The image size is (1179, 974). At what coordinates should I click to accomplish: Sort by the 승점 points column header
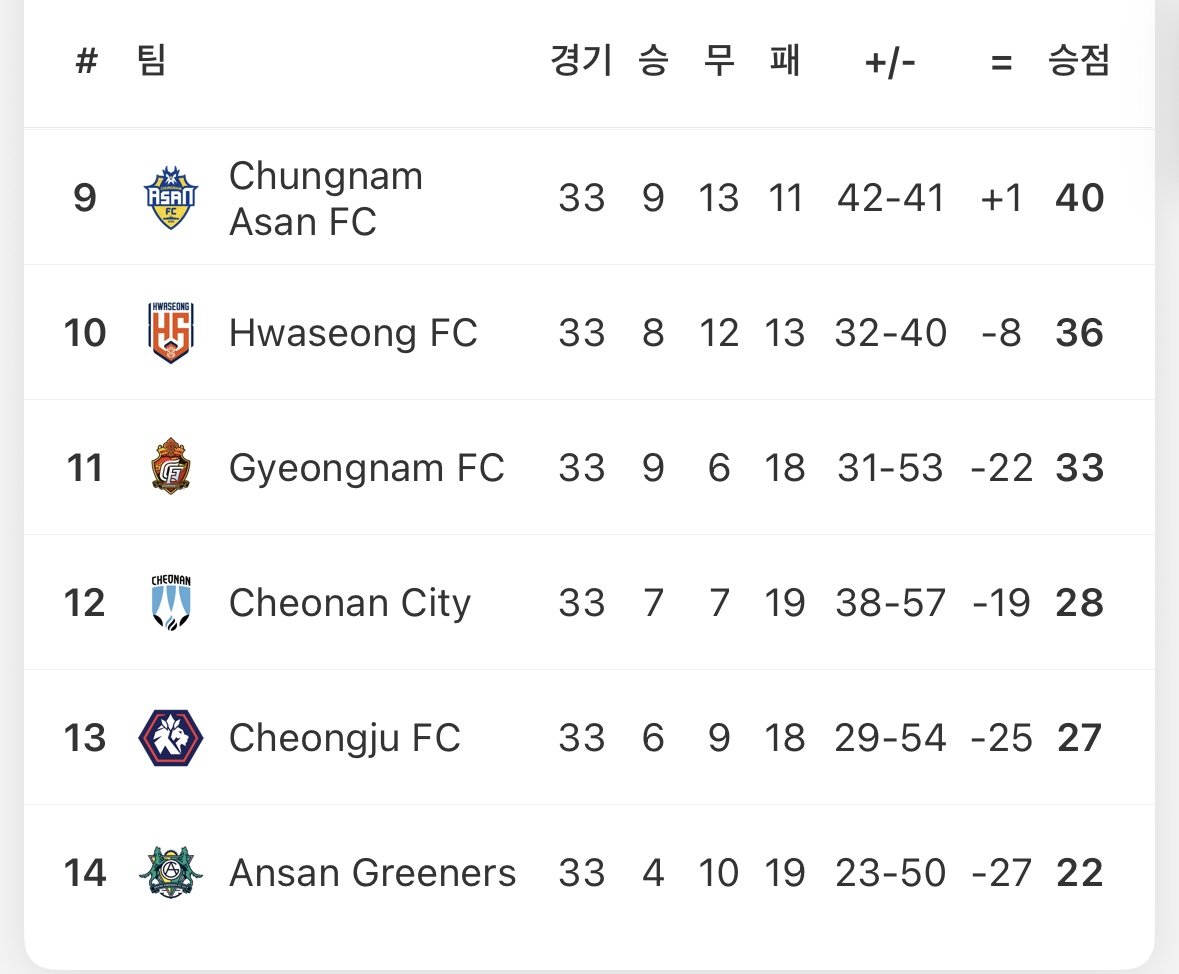pos(1079,60)
